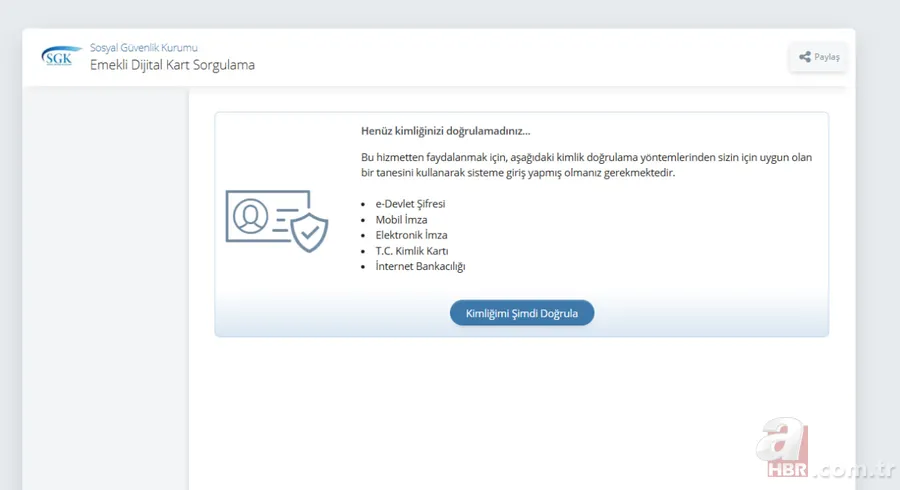Click the ID card illustration
The image size is (900, 490).
click(266, 216)
